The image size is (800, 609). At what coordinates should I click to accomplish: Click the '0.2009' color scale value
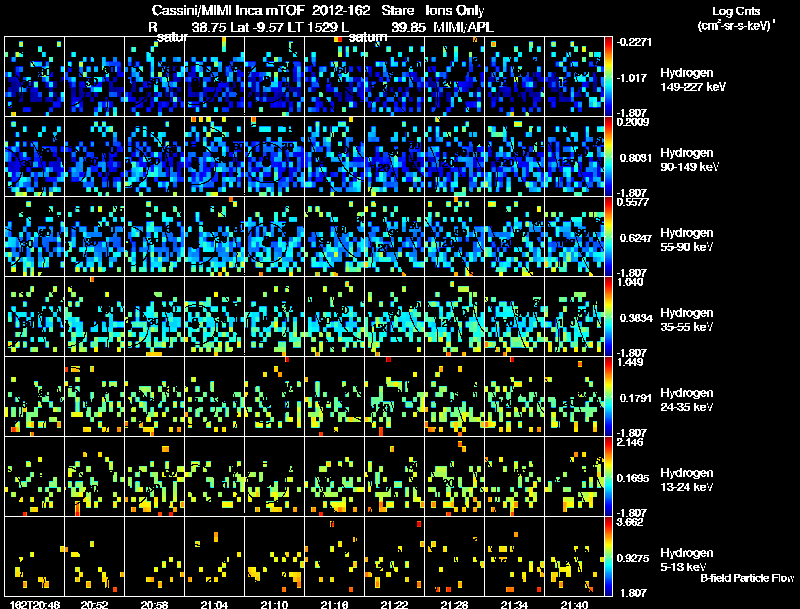[633, 121]
